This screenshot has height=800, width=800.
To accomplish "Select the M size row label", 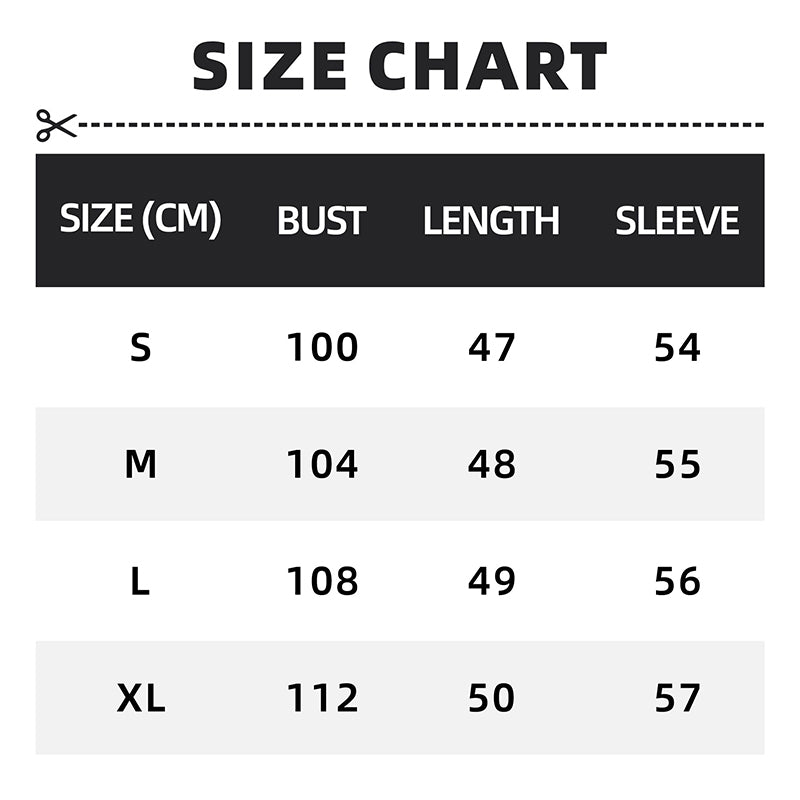I will click(141, 464).
